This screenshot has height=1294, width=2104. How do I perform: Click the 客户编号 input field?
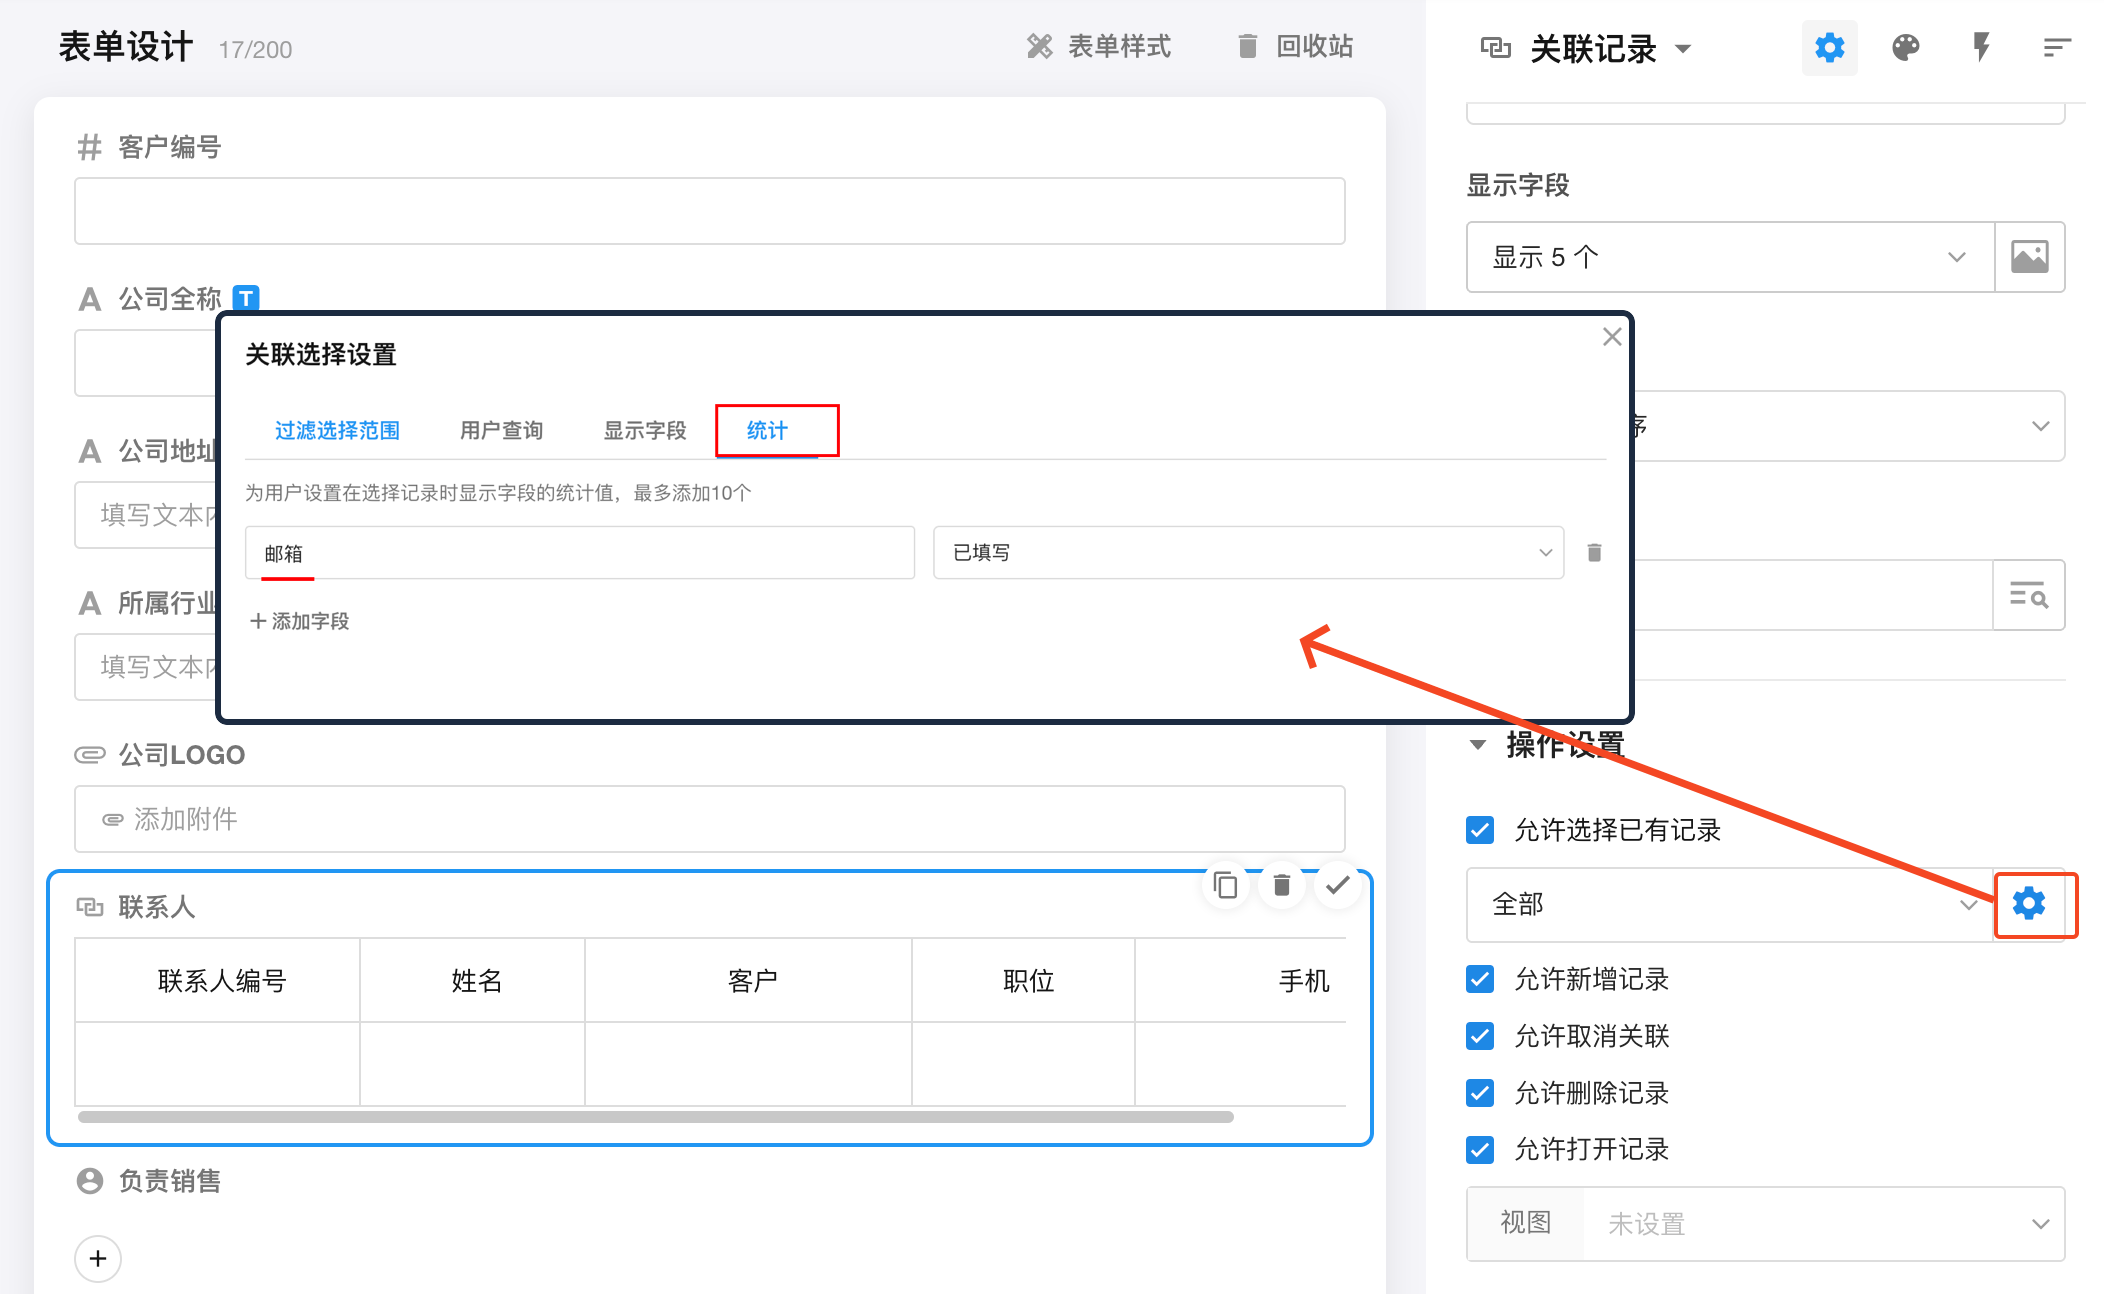[709, 211]
